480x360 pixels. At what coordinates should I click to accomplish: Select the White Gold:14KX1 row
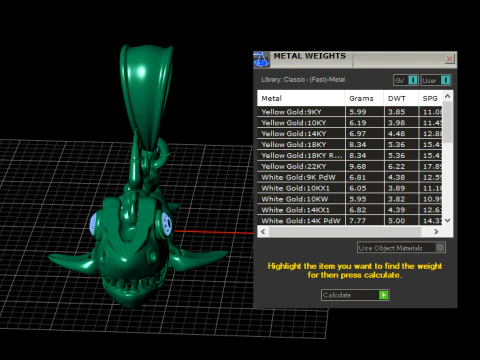point(350,210)
